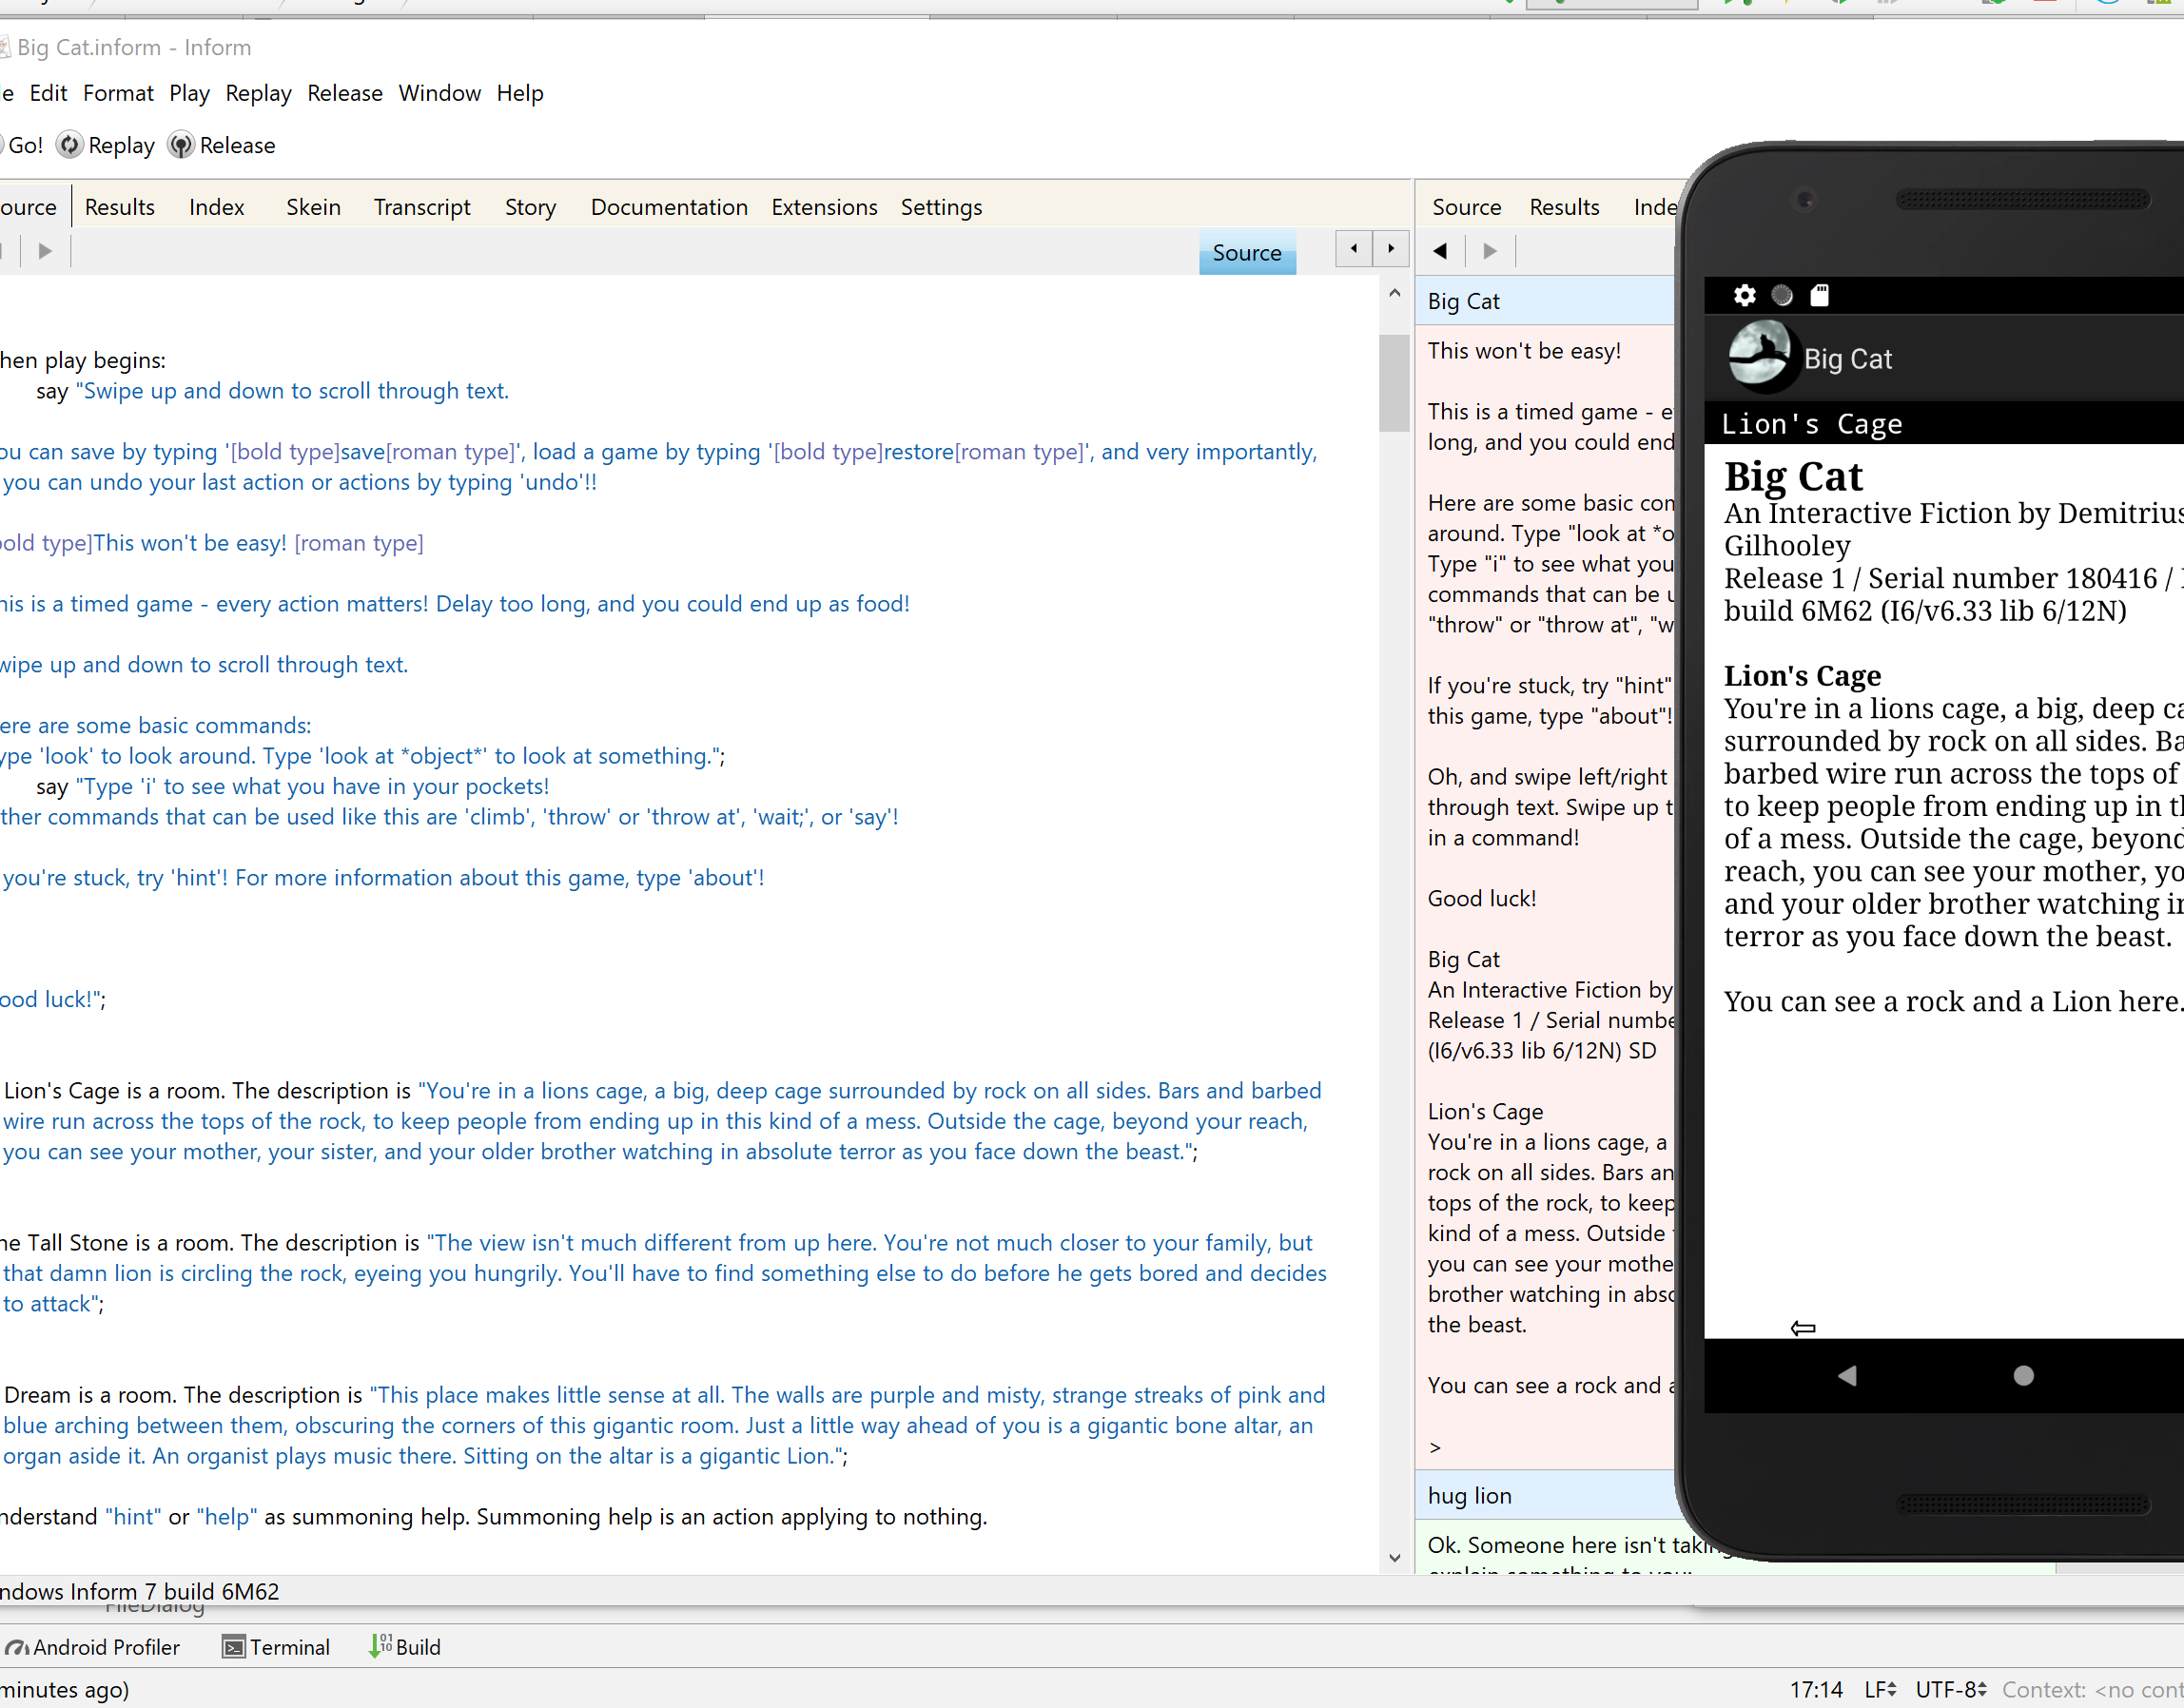Click the Release toolbar icon
This screenshot has width=2184, height=1708.
point(180,145)
